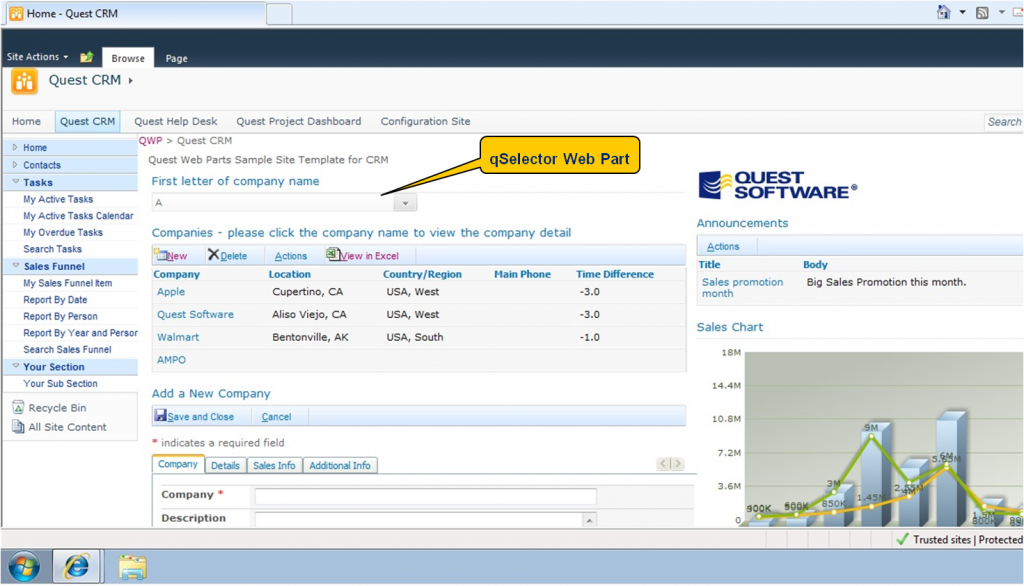Switch to the Additional Info form tab
Screen dimensions: 1024x586
tap(340, 465)
